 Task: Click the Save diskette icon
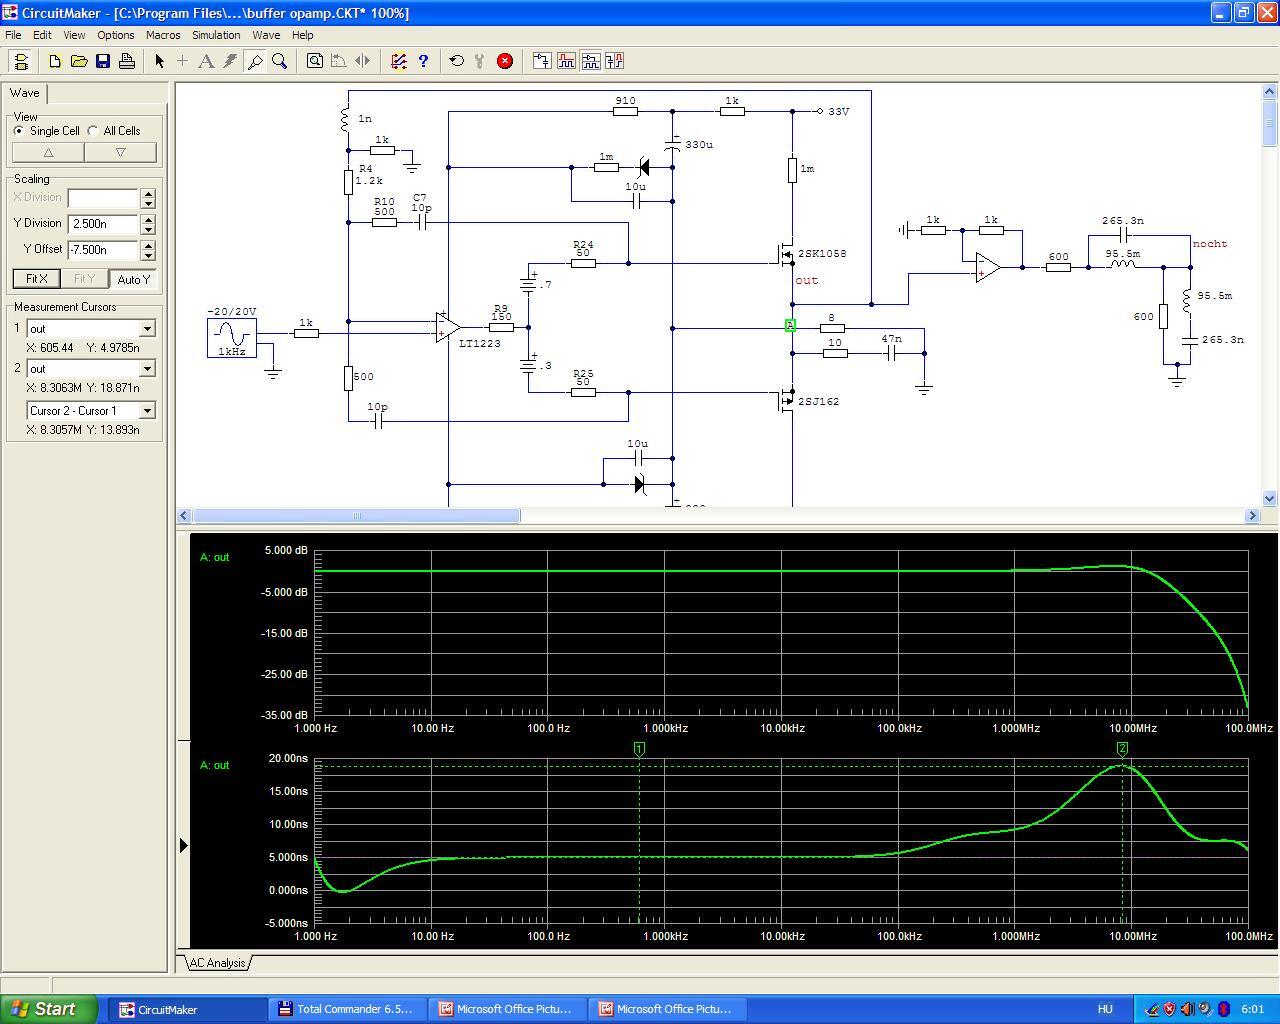point(103,61)
